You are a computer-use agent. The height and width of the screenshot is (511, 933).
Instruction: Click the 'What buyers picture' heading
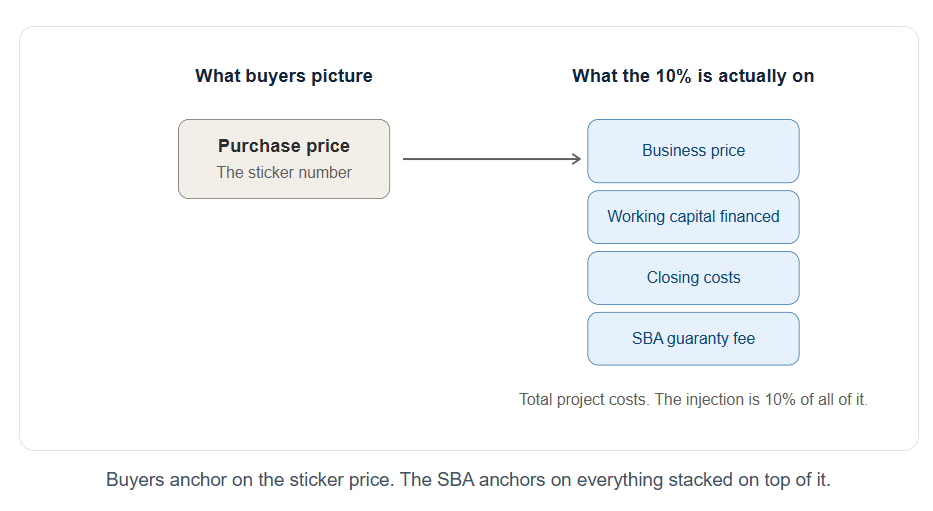click(x=284, y=76)
